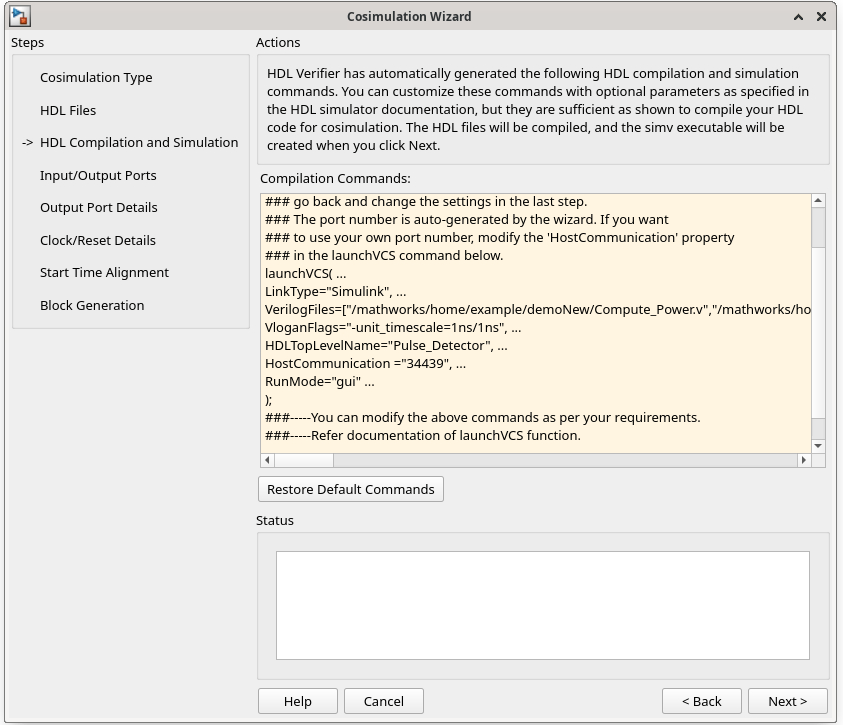
Task: Click scroll up arrow in compilation commands
Action: point(818,201)
